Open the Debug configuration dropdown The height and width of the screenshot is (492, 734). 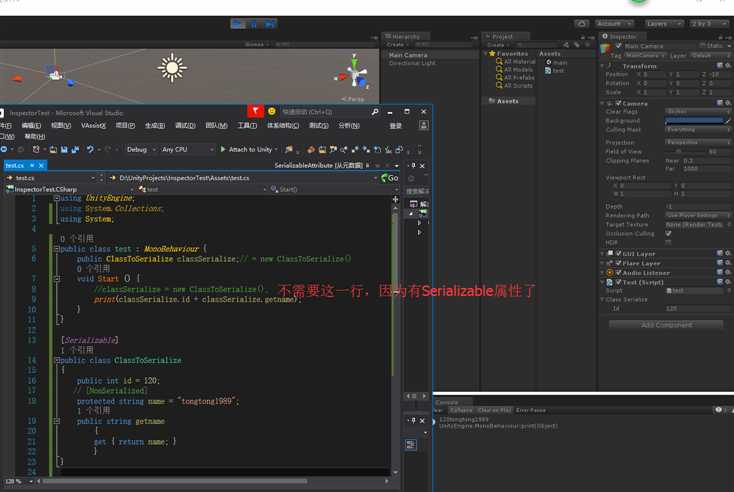tap(139, 149)
